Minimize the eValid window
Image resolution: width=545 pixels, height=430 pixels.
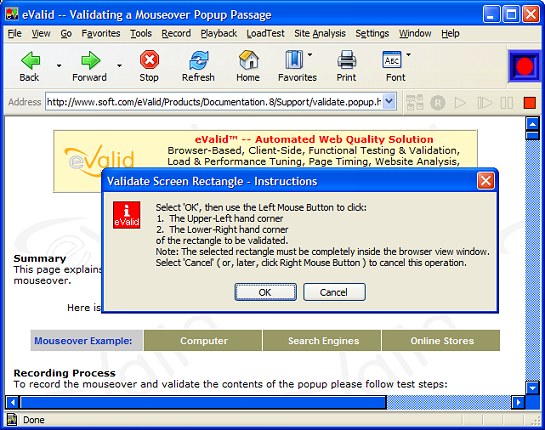pos(491,15)
